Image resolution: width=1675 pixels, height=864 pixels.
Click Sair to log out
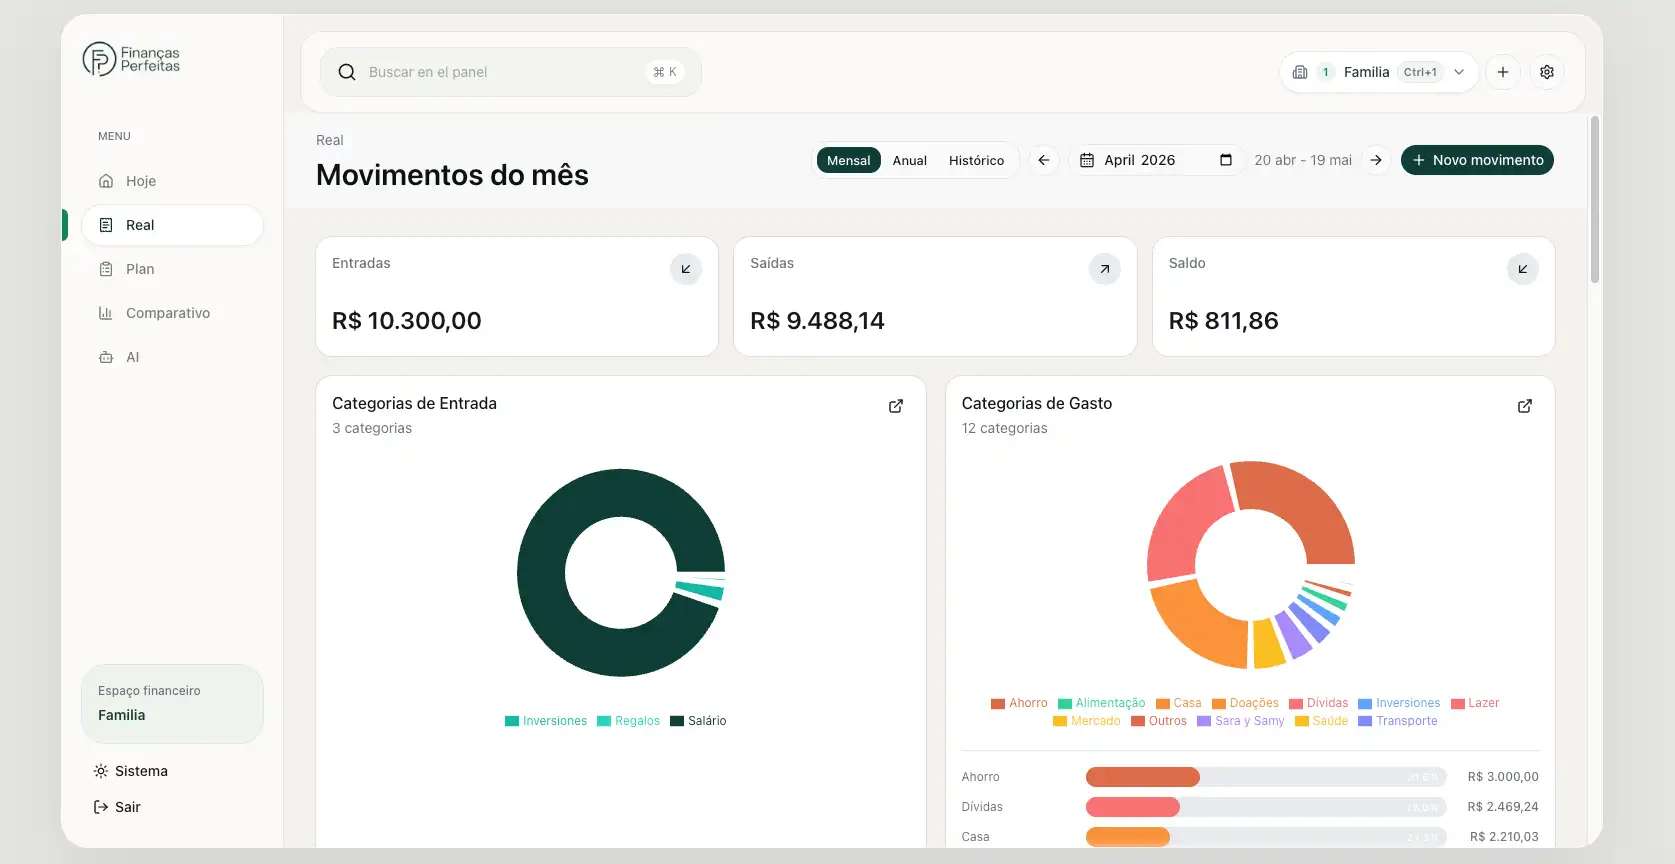point(117,807)
